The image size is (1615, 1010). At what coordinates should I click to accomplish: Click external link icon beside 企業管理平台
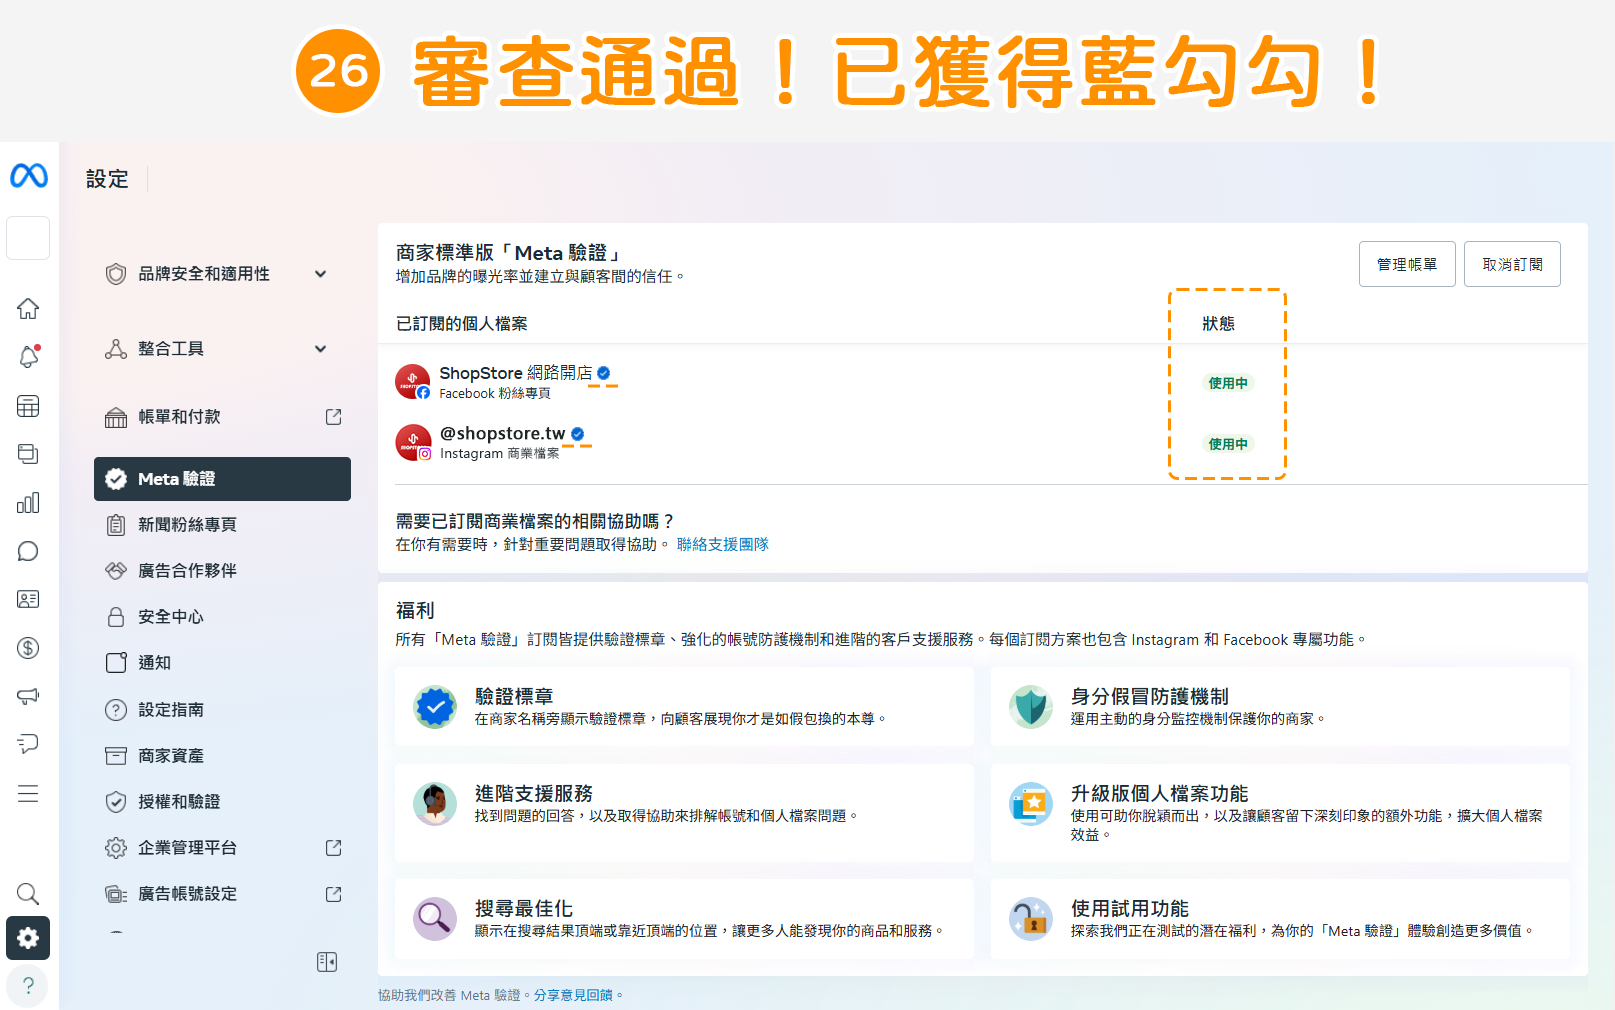coord(334,848)
